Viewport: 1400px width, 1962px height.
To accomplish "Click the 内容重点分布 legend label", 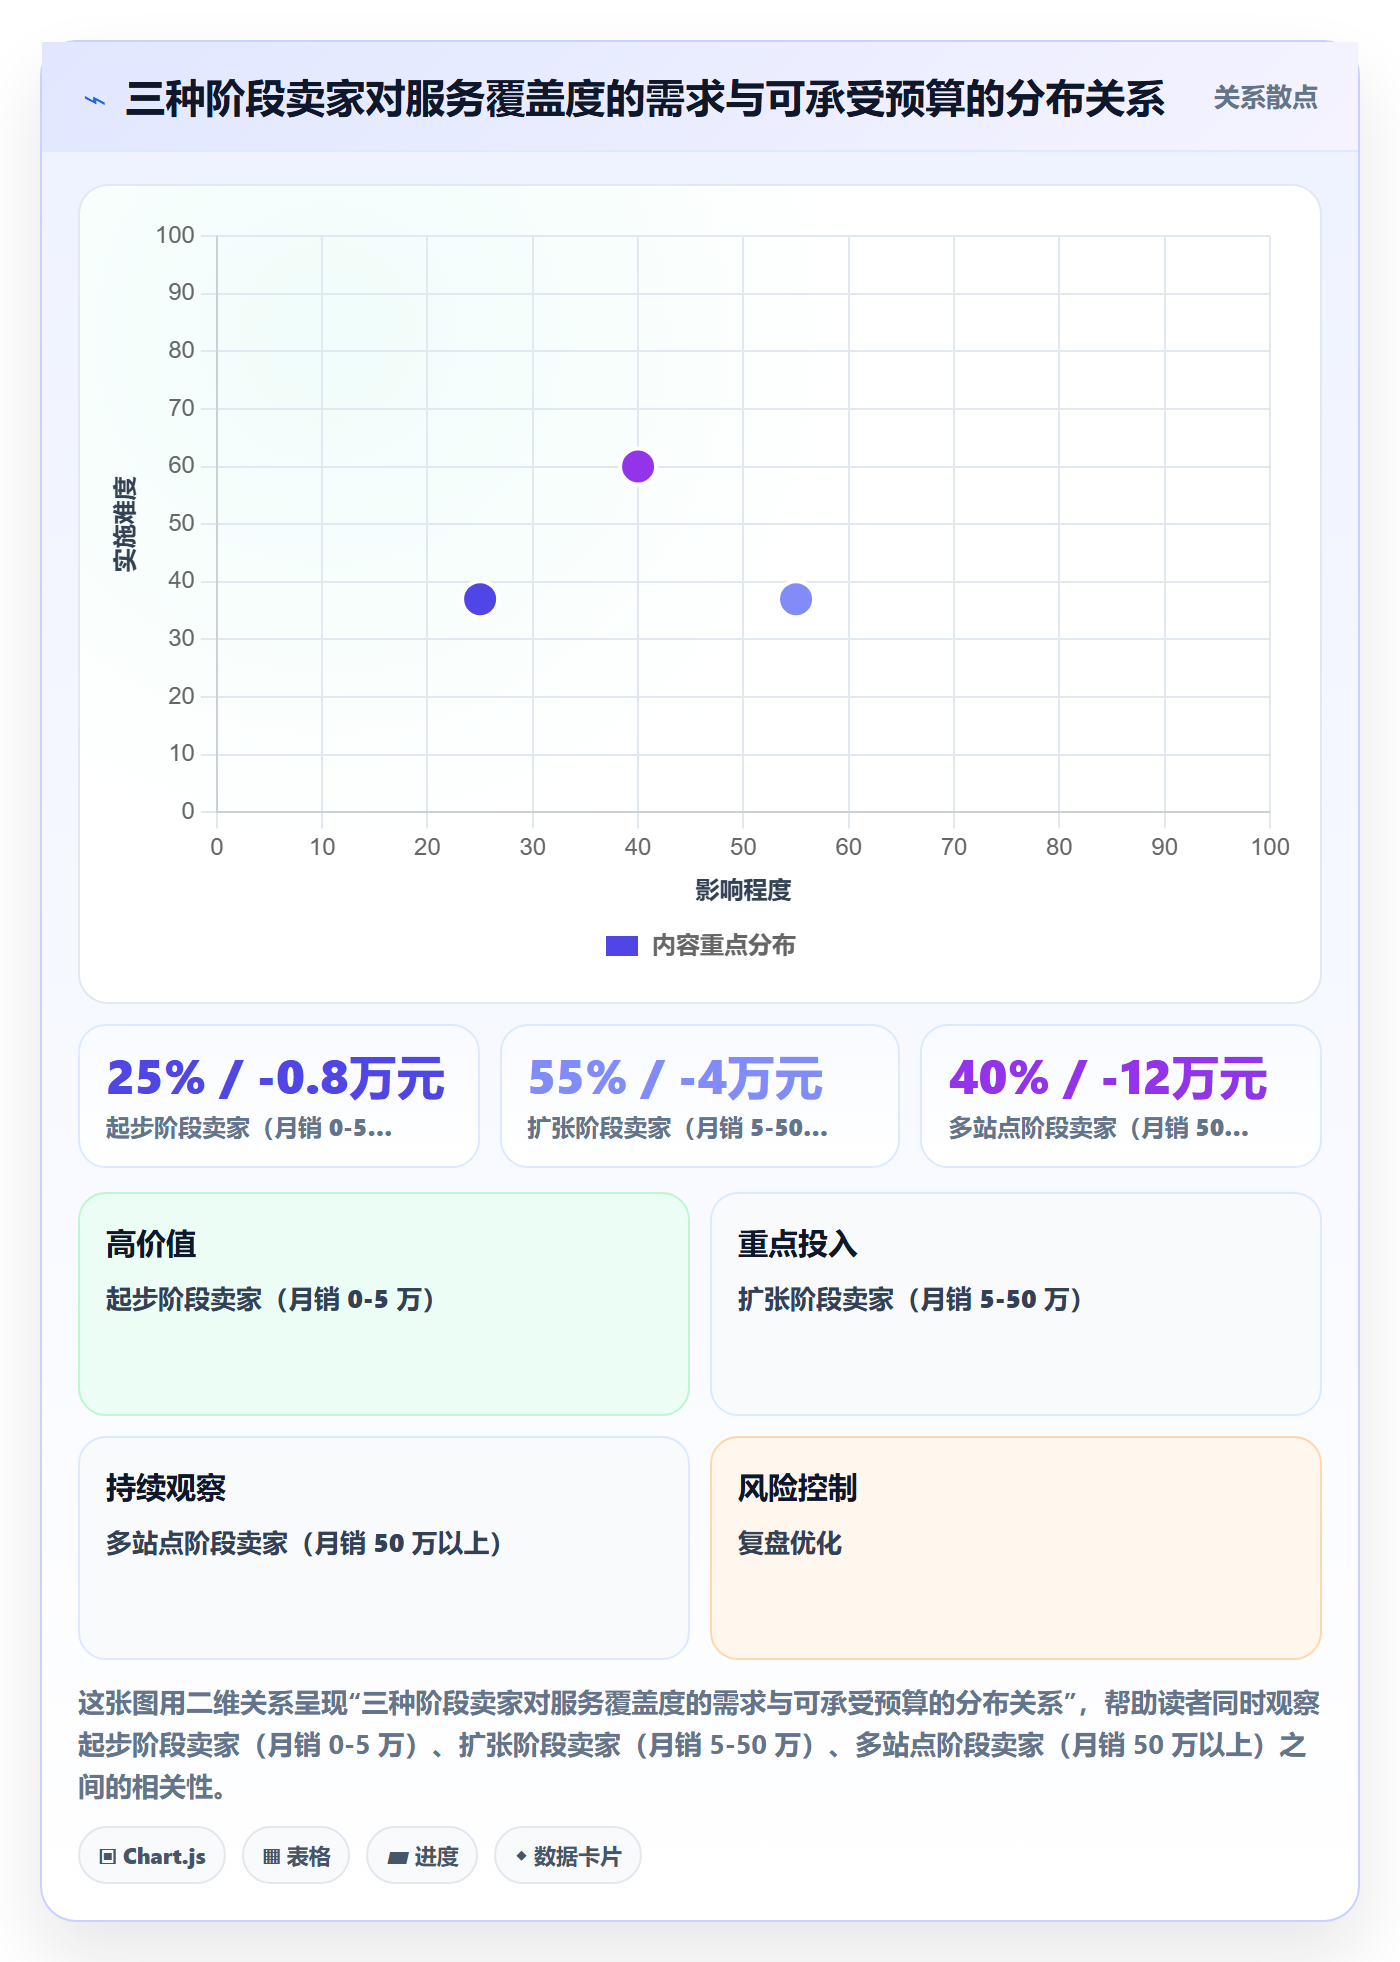I will [x=723, y=946].
